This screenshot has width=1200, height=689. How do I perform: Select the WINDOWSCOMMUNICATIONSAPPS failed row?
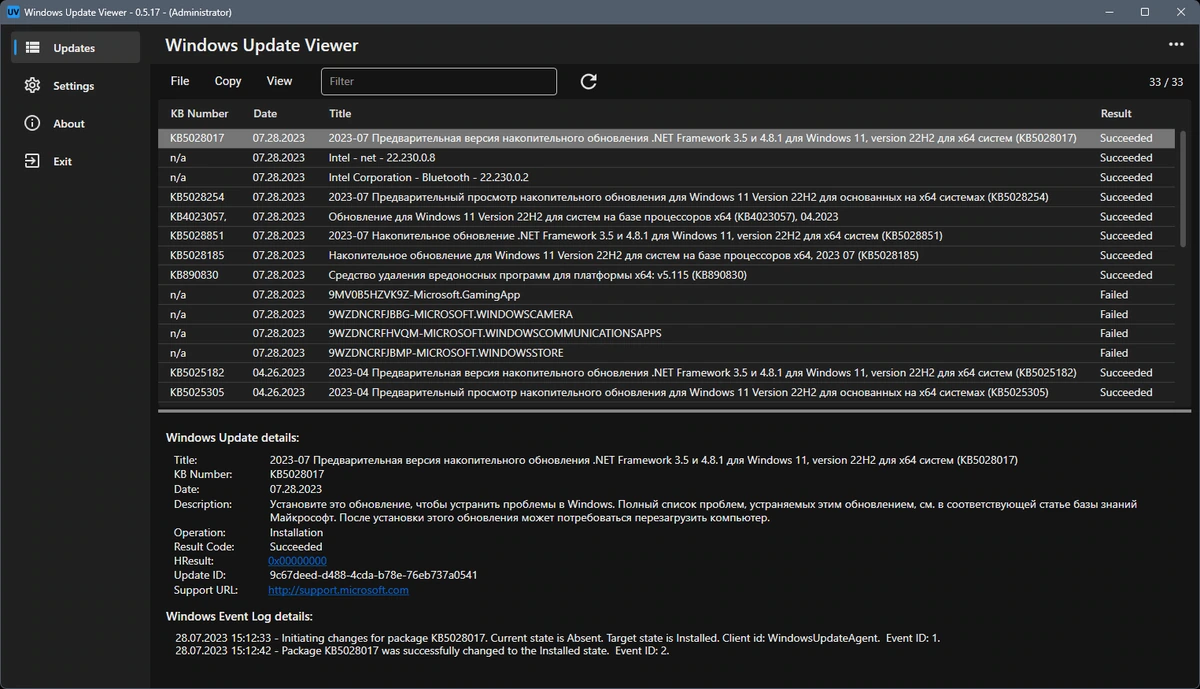(667, 333)
